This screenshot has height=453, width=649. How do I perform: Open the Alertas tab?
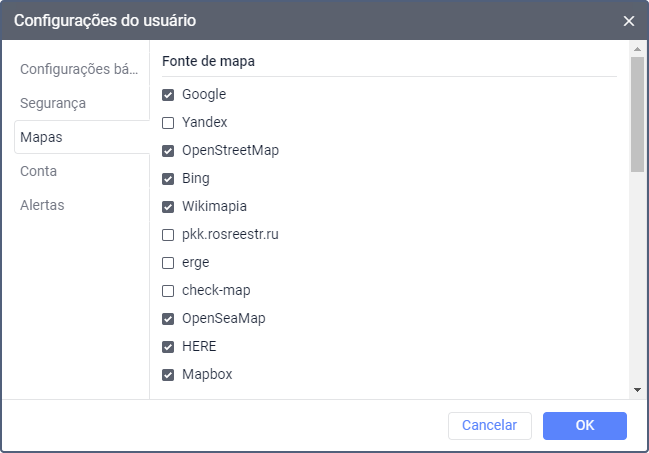(x=42, y=205)
